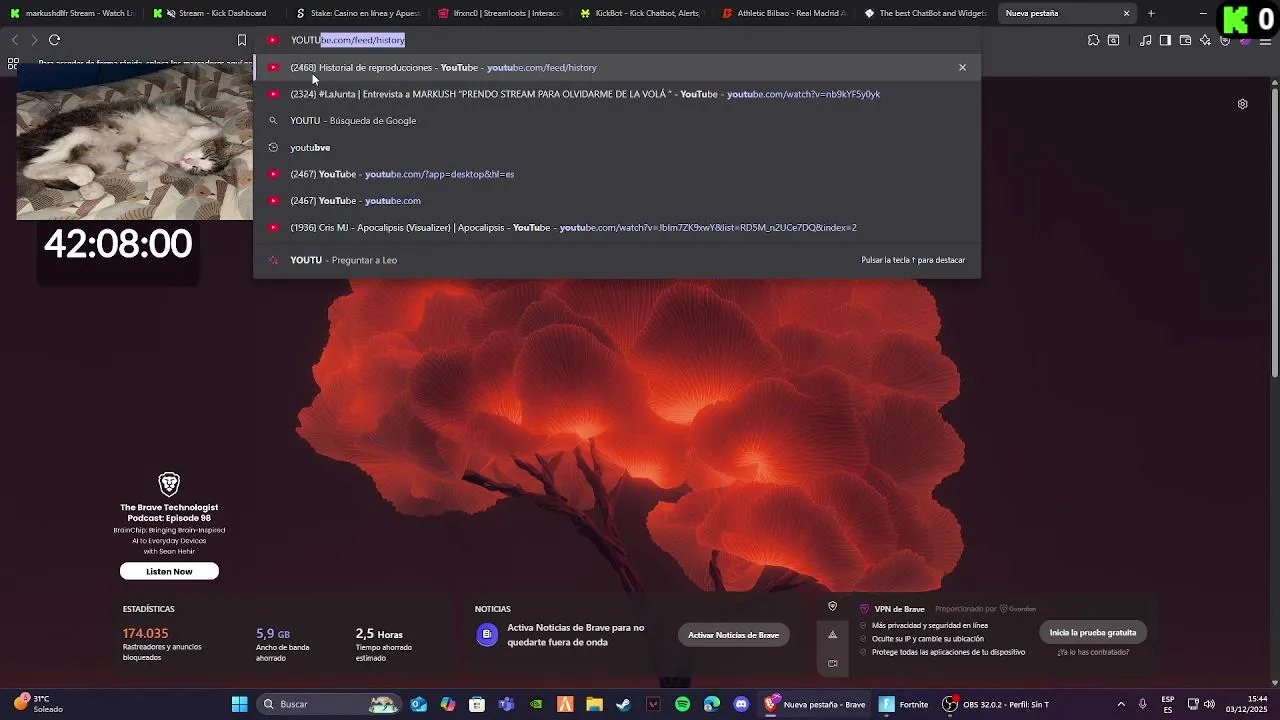Click the Listen Now button
Screen dimensions: 1280x720
169,571
